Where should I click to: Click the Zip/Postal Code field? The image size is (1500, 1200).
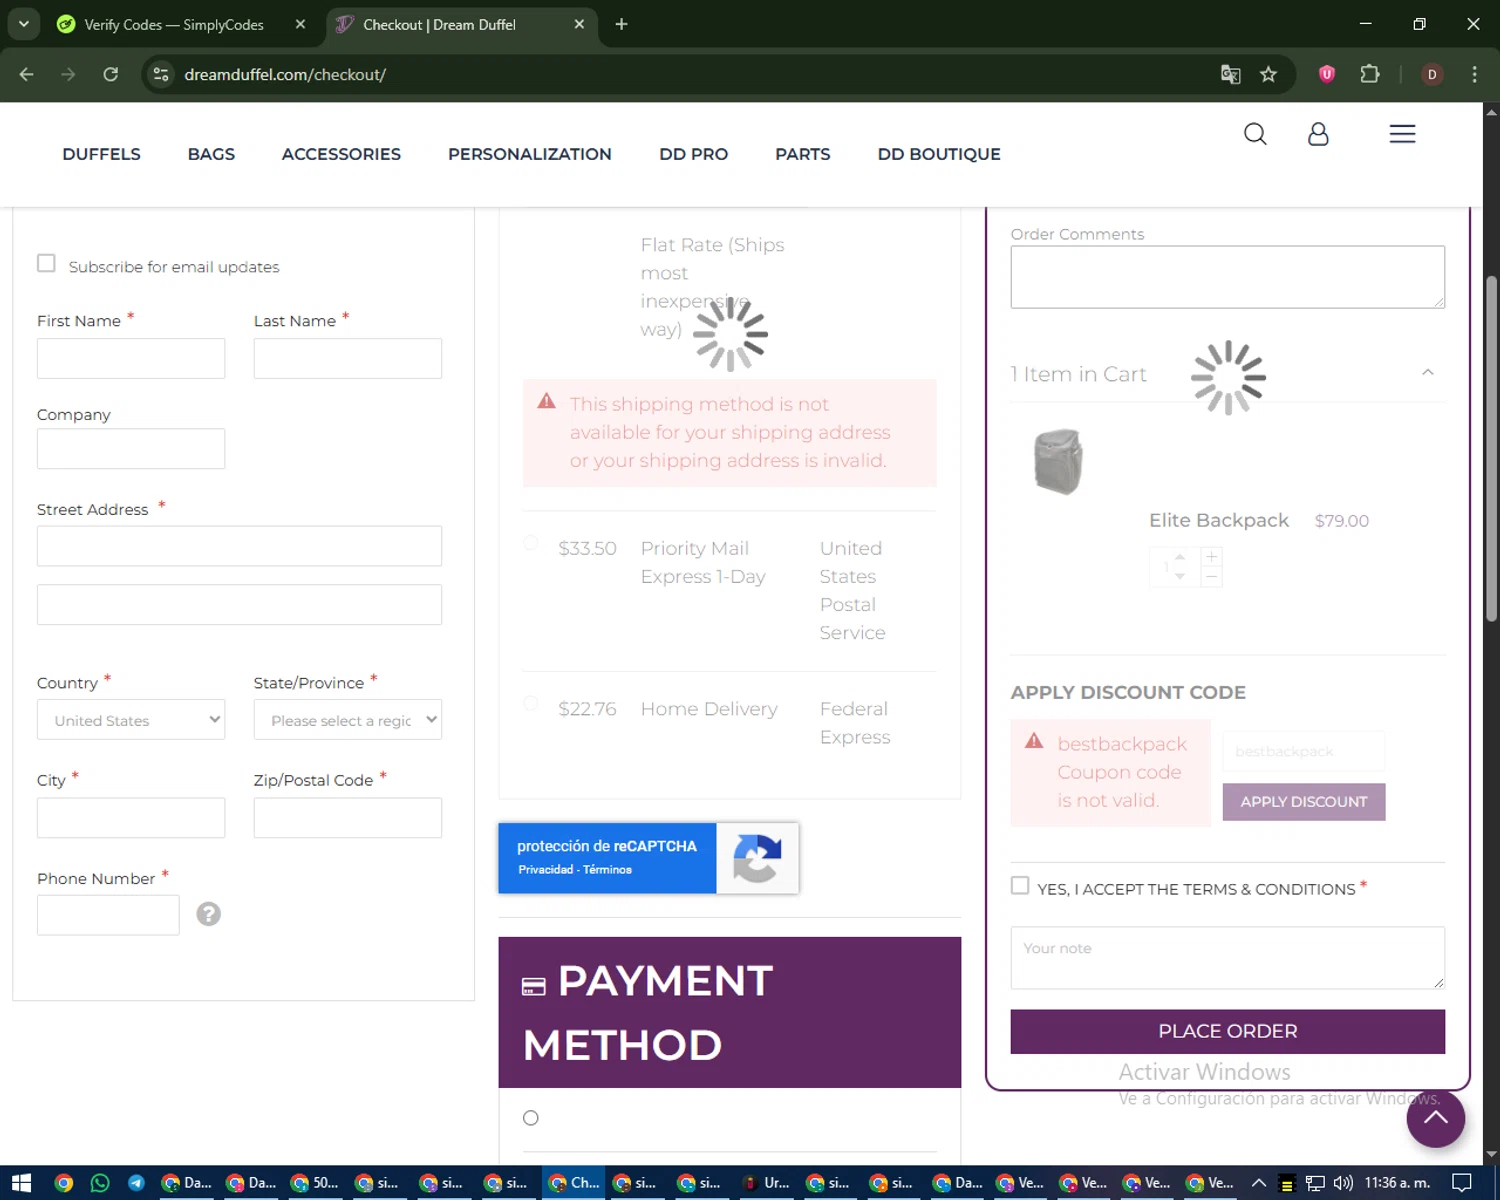click(x=348, y=818)
